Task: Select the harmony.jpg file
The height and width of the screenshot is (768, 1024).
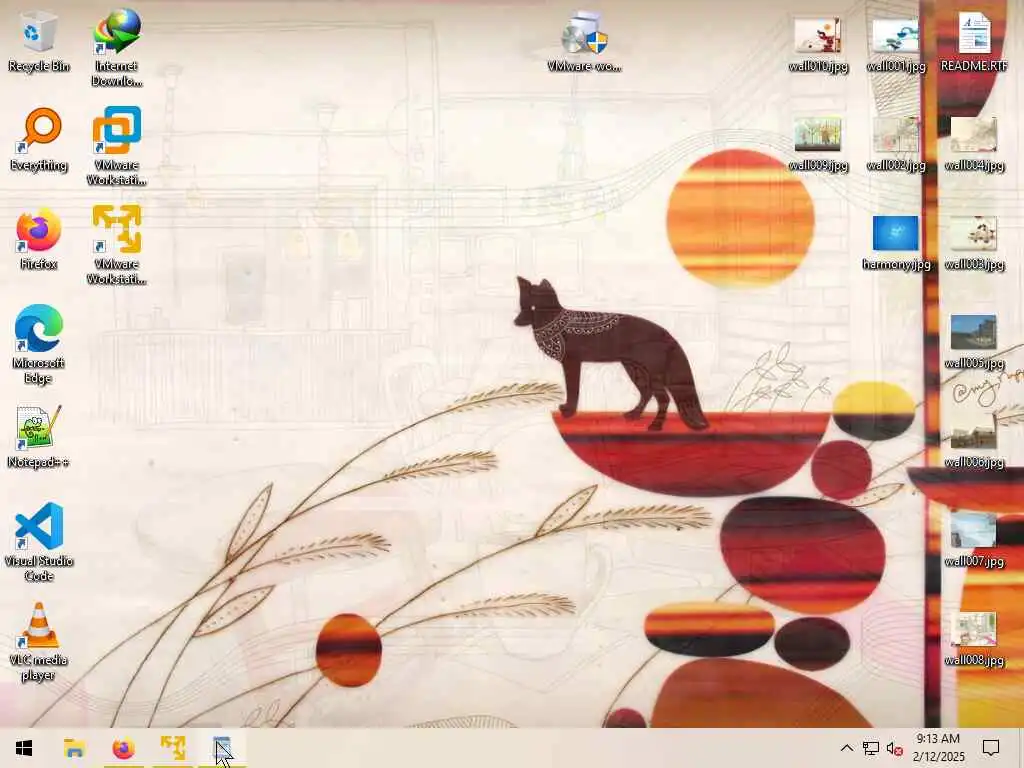Action: 895,244
